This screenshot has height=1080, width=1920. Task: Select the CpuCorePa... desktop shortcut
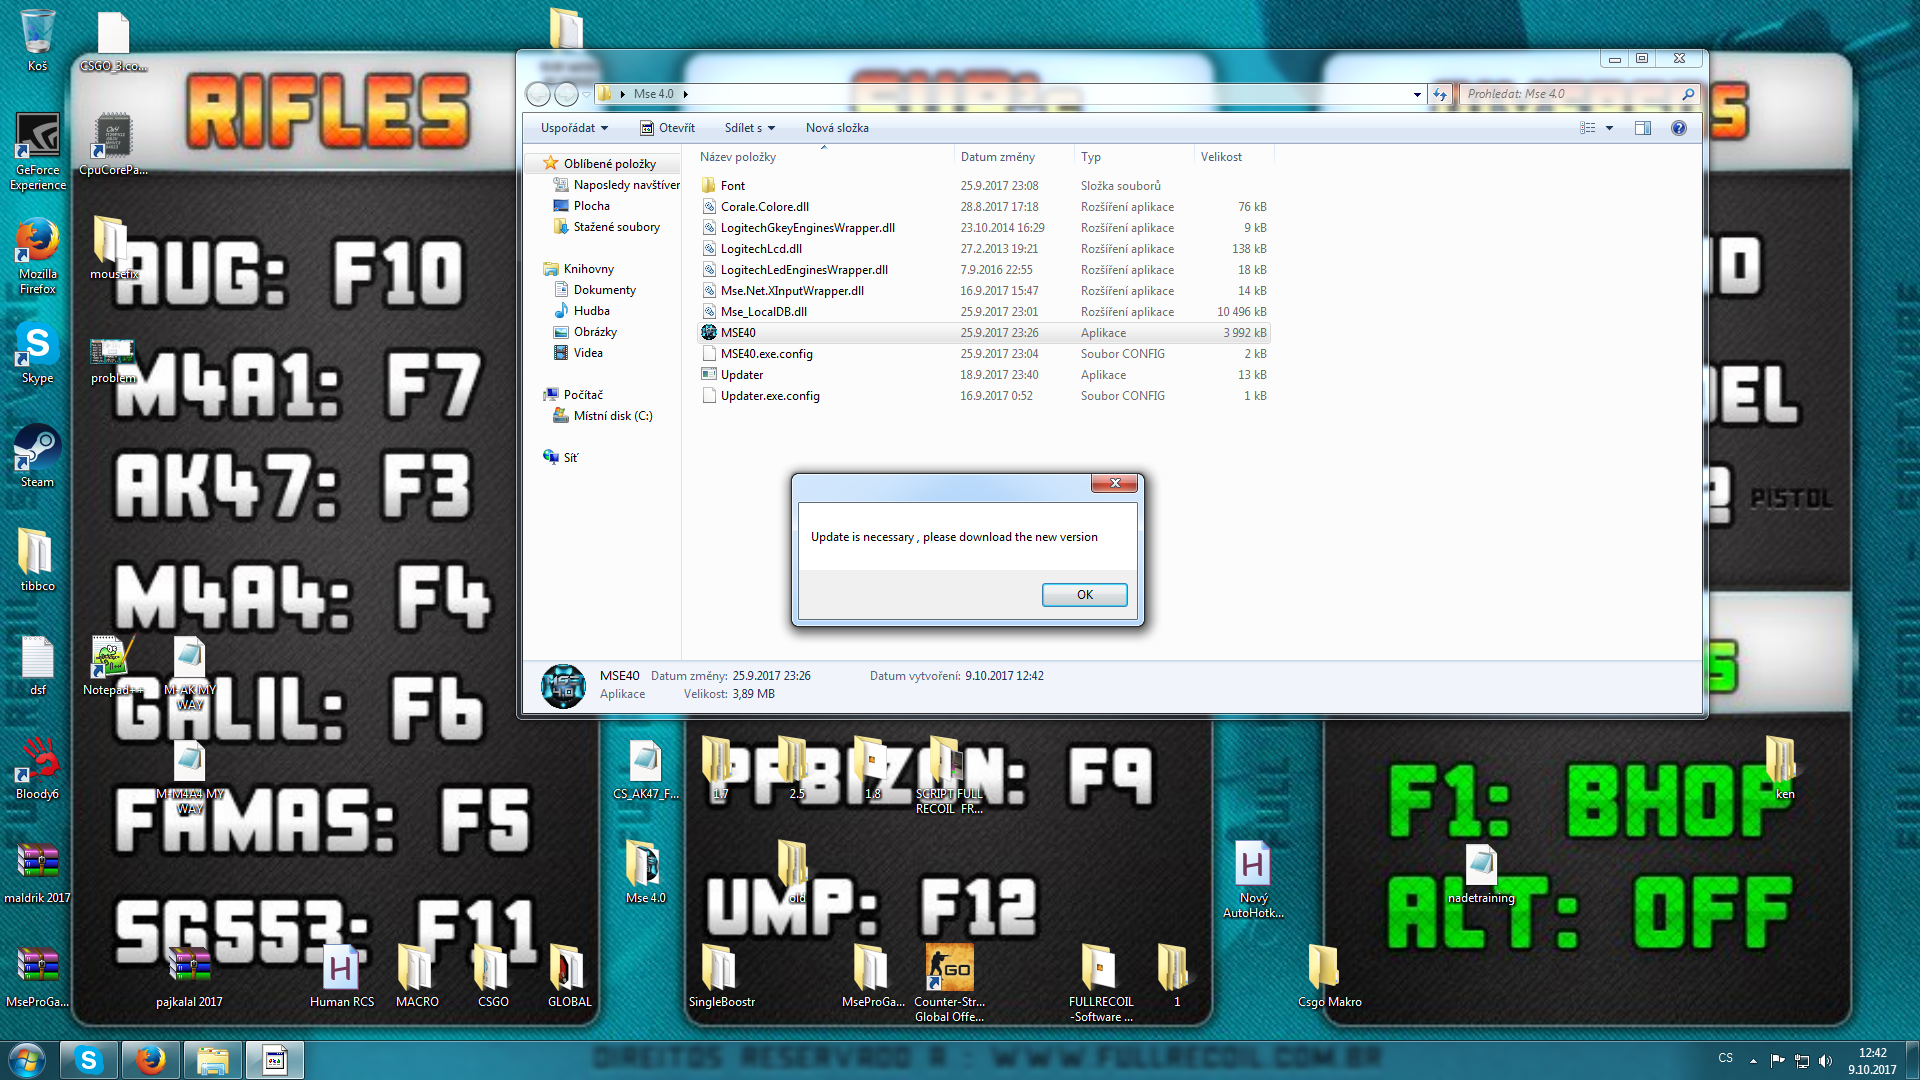pos(113,145)
